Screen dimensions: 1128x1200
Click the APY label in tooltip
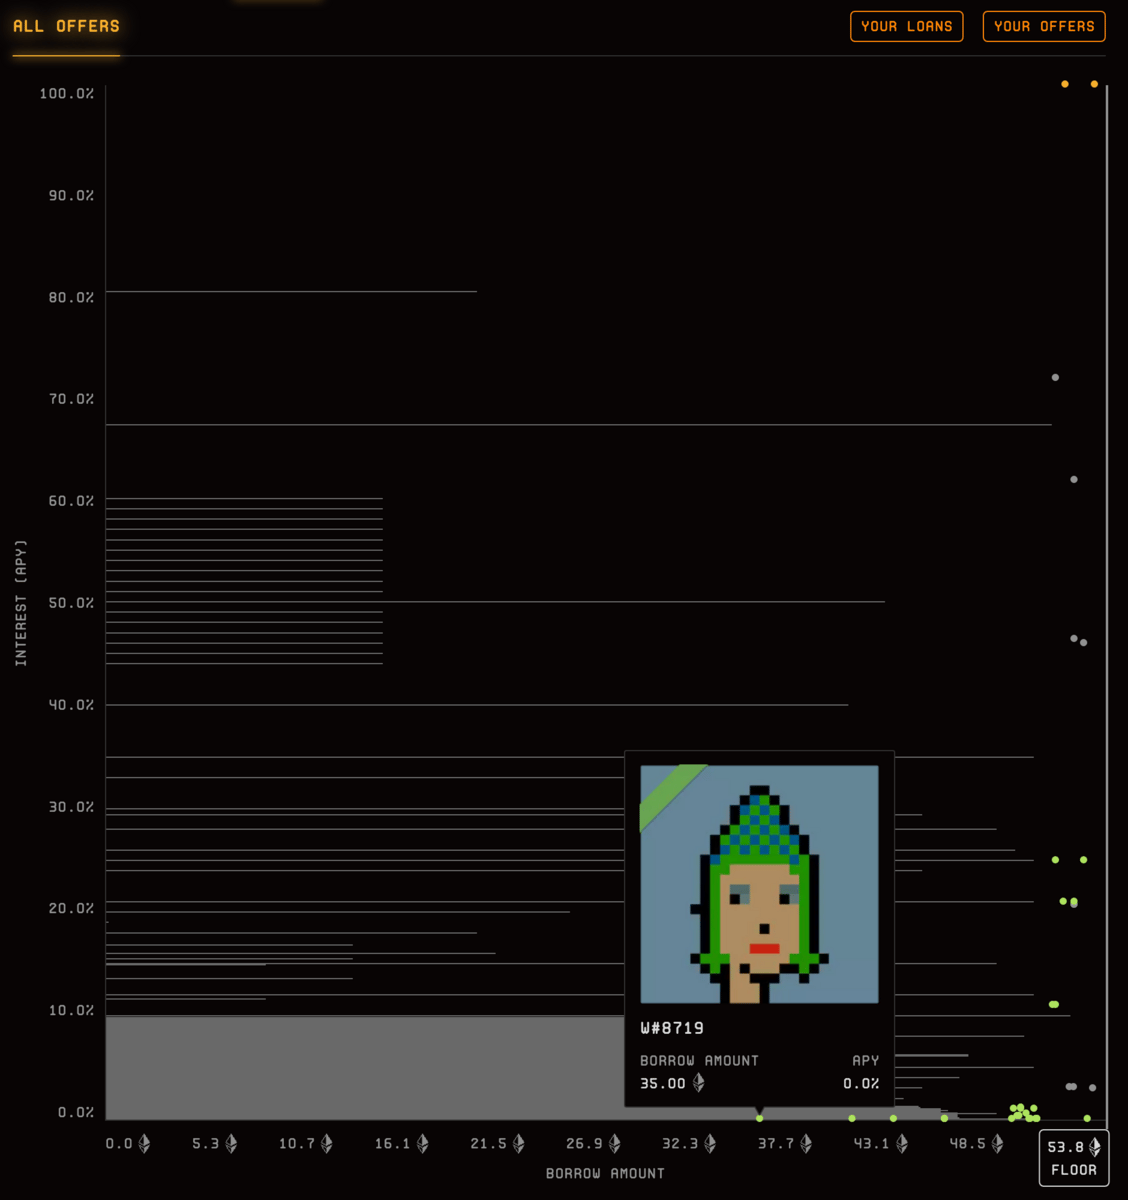coord(866,1060)
